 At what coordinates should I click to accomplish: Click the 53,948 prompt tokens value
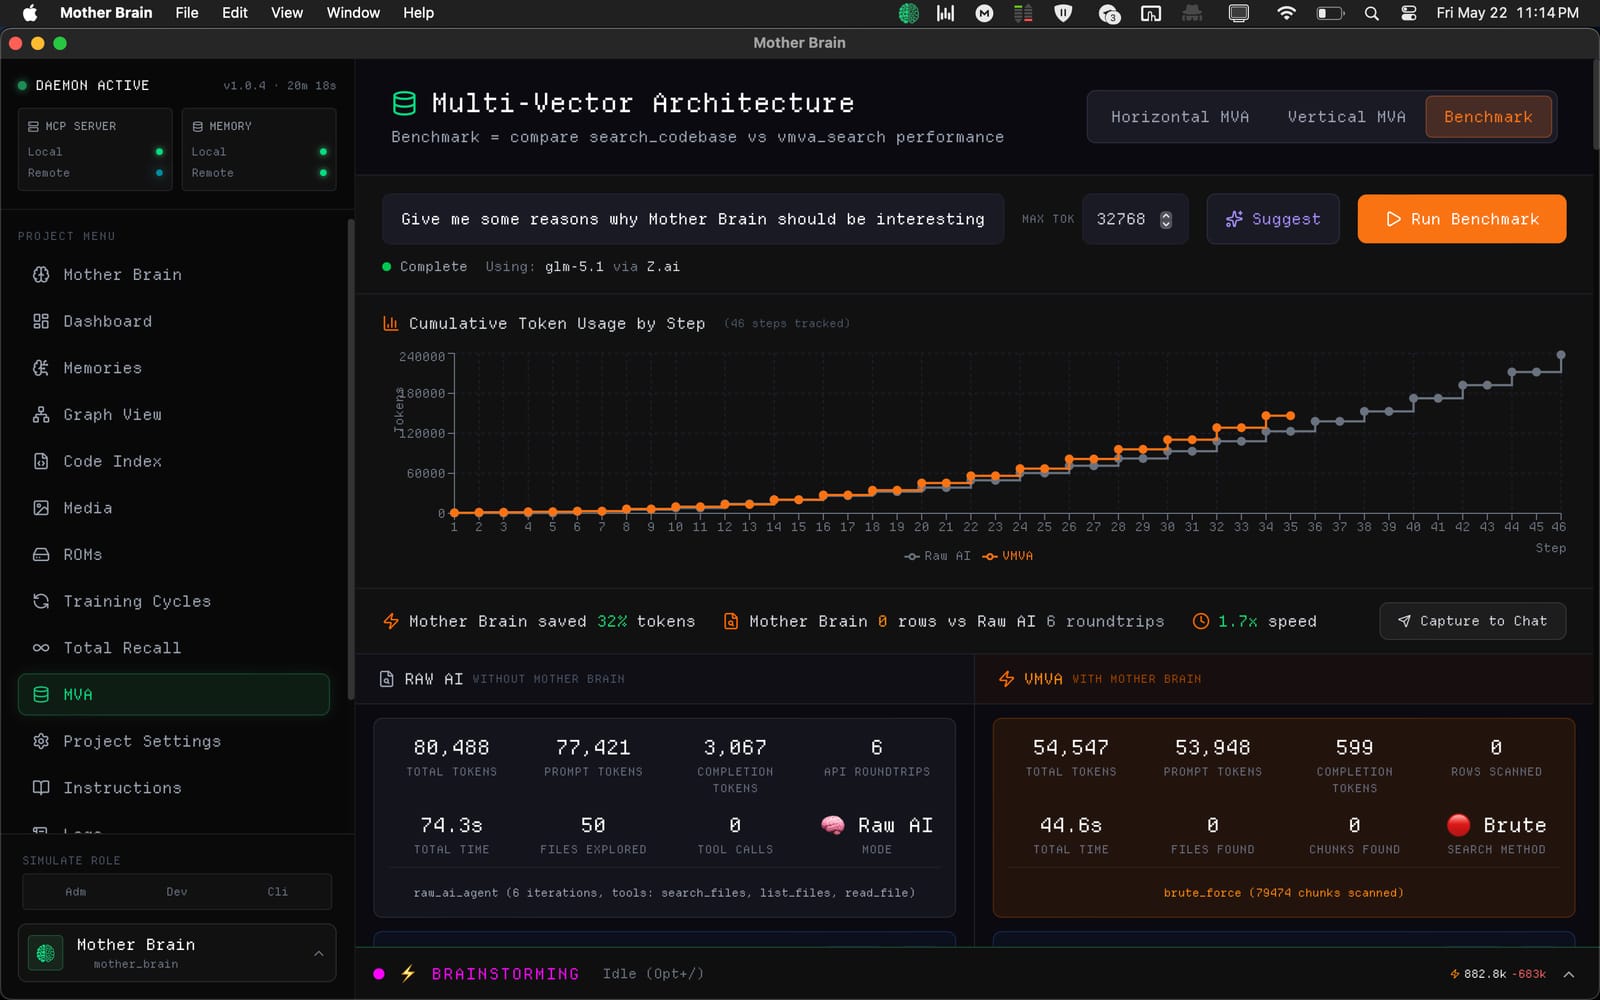pos(1213,748)
